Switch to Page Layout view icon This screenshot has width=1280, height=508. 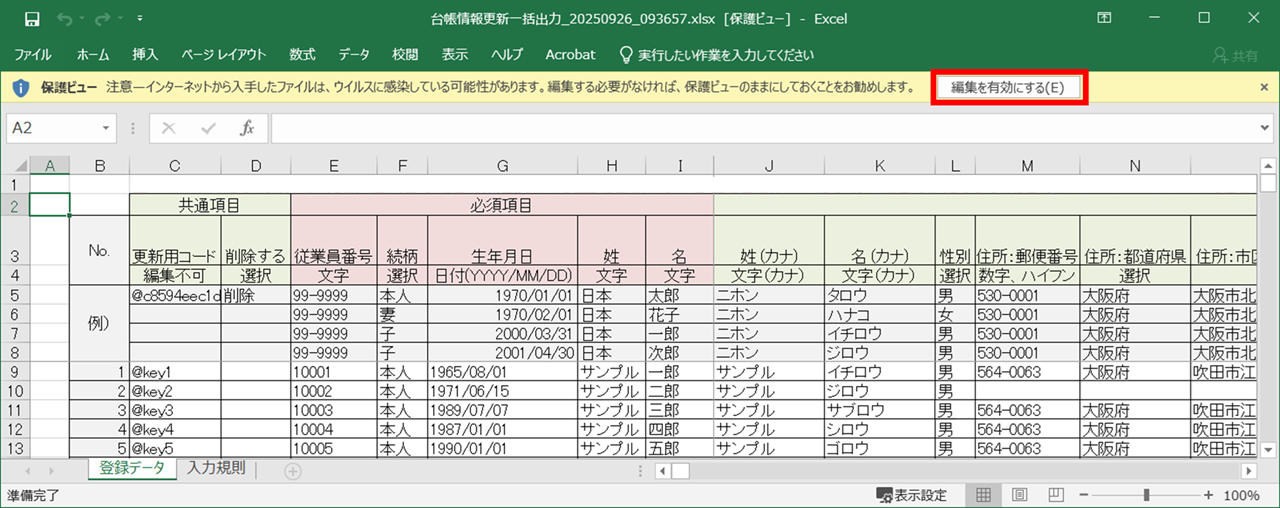coord(1020,495)
